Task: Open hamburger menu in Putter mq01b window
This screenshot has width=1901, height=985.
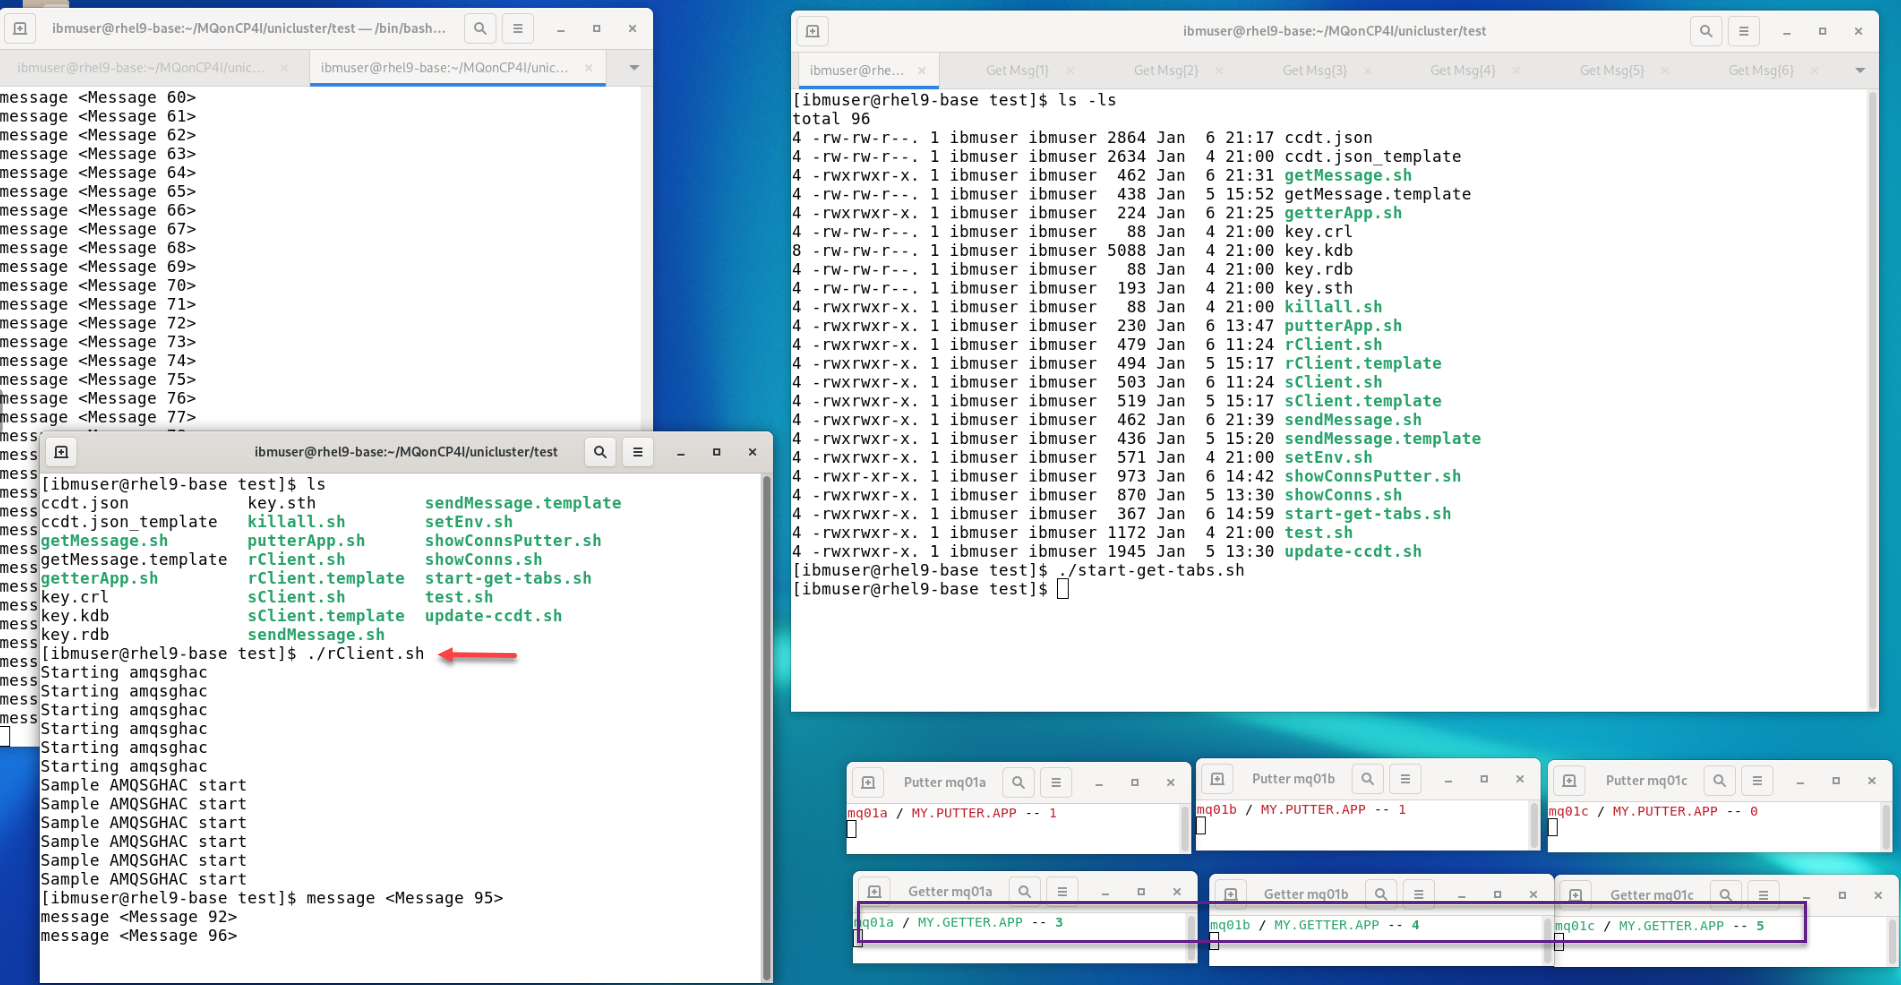Action: pos(1405,779)
